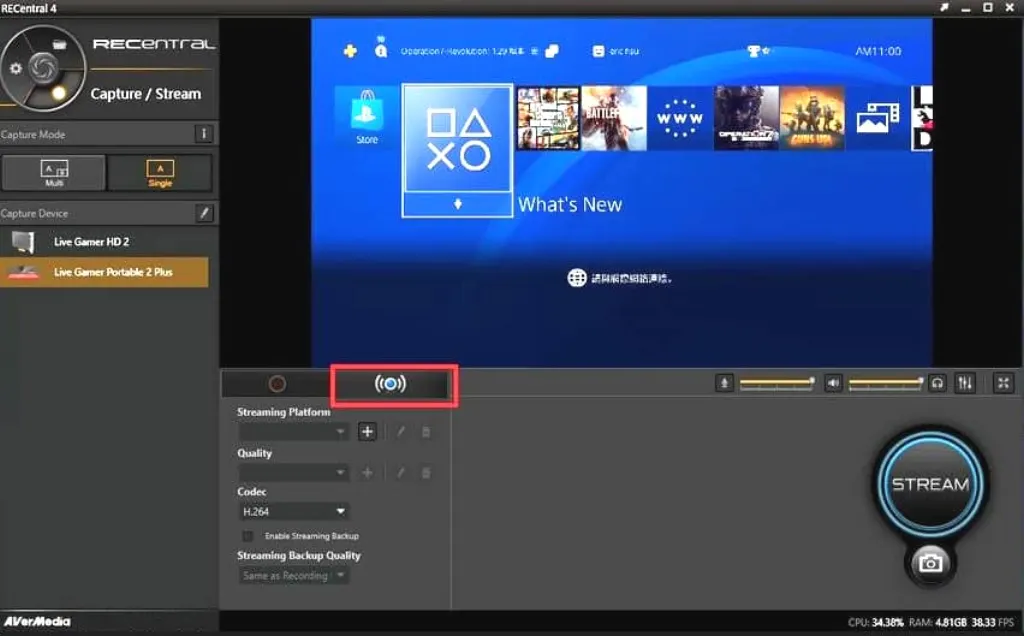Click the AVerMedia logo
1024x636 pixels.
point(37,621)
